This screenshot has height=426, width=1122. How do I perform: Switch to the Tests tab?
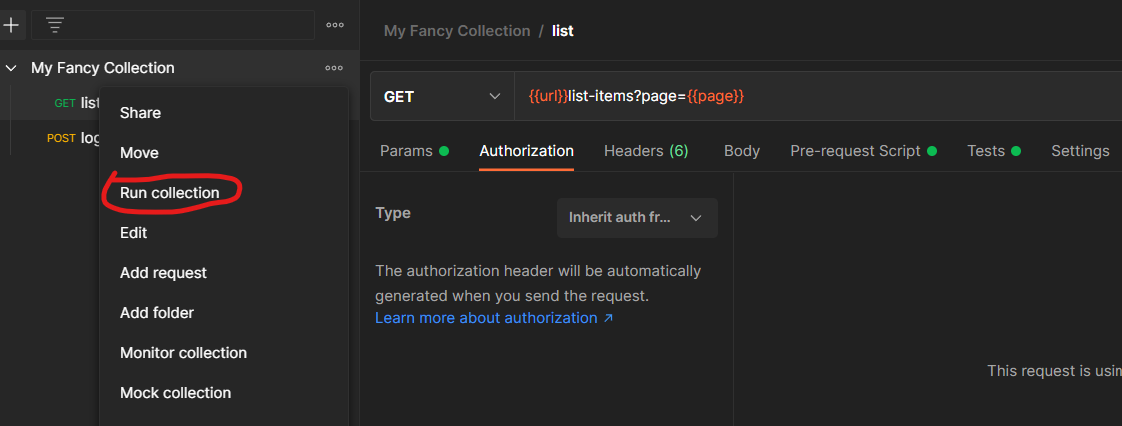point(994,151)
